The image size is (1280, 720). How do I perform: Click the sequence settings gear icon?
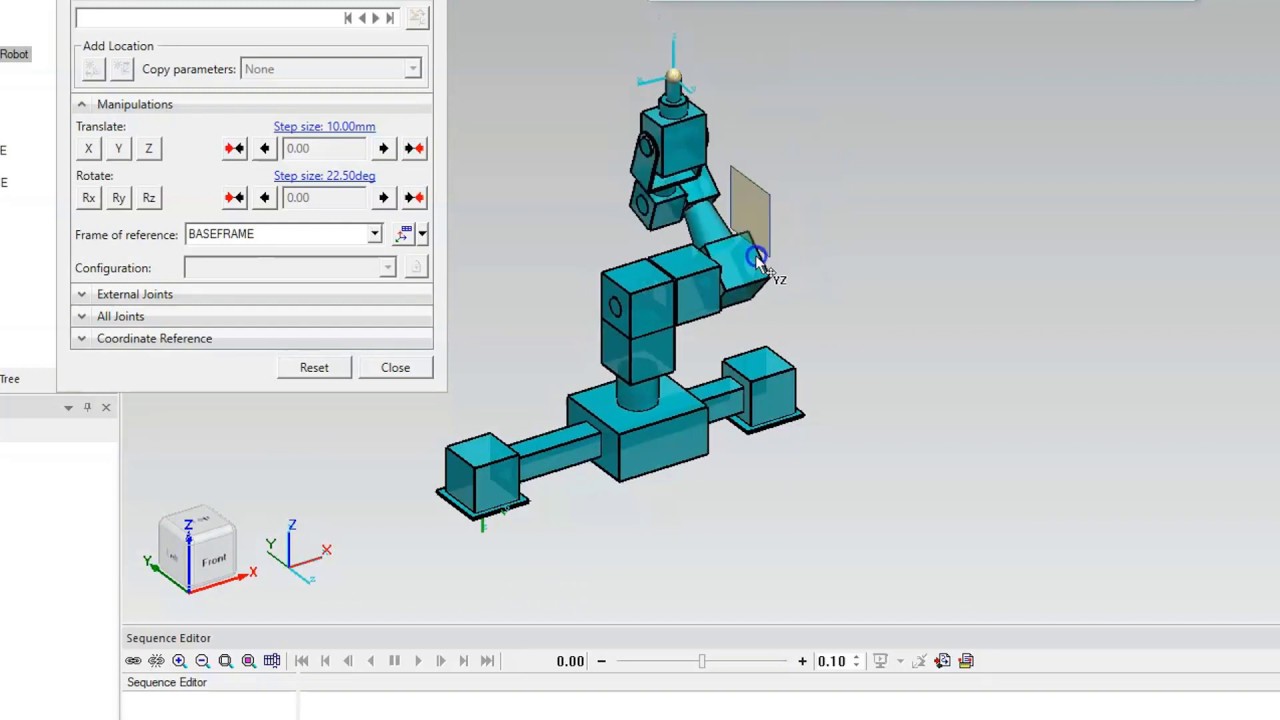click(x=942, y=661)
